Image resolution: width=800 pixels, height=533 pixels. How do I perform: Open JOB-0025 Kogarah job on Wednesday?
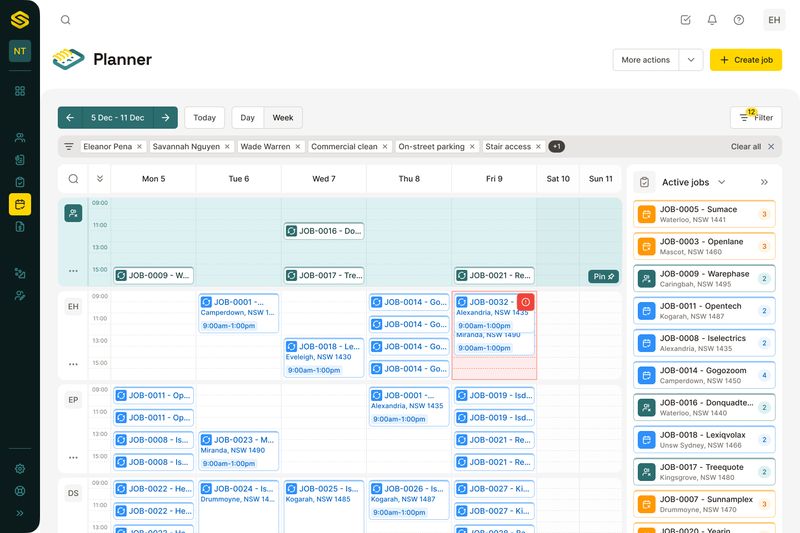[324, 506]
